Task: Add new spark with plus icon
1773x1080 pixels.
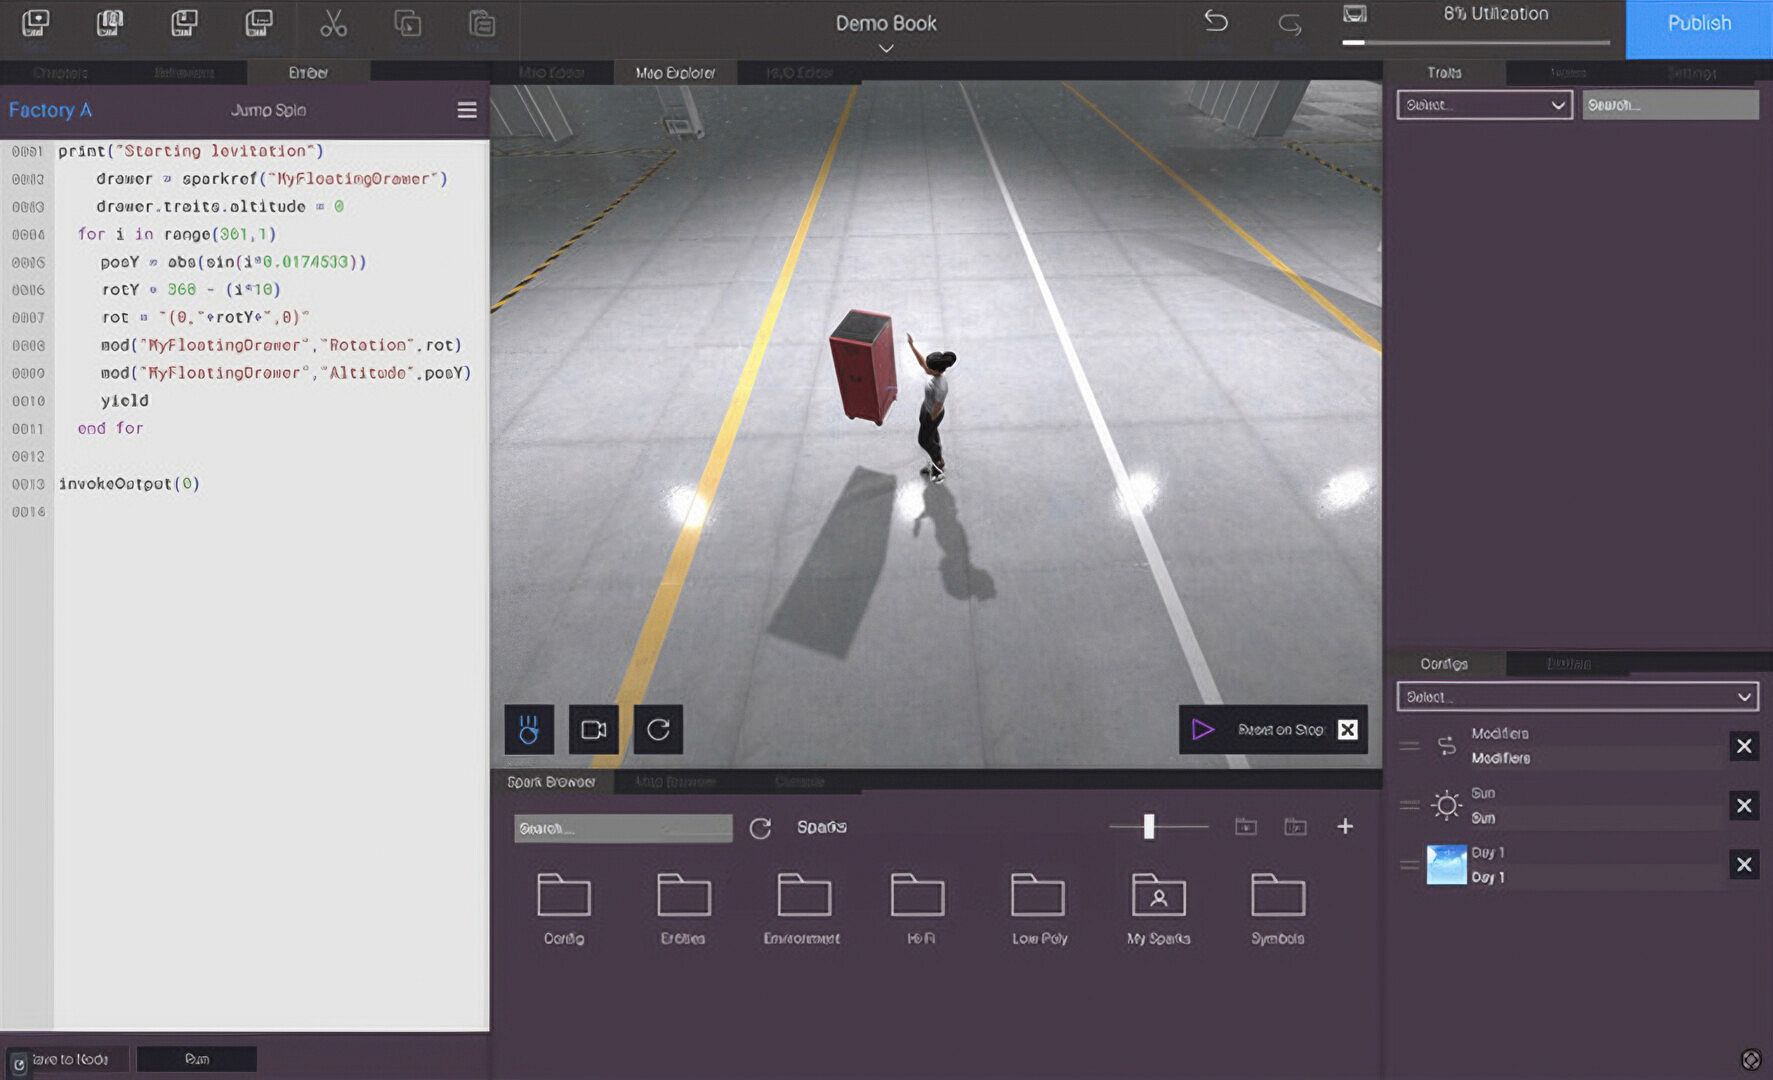Action: pyautogui.click(x=1345, y=826)
